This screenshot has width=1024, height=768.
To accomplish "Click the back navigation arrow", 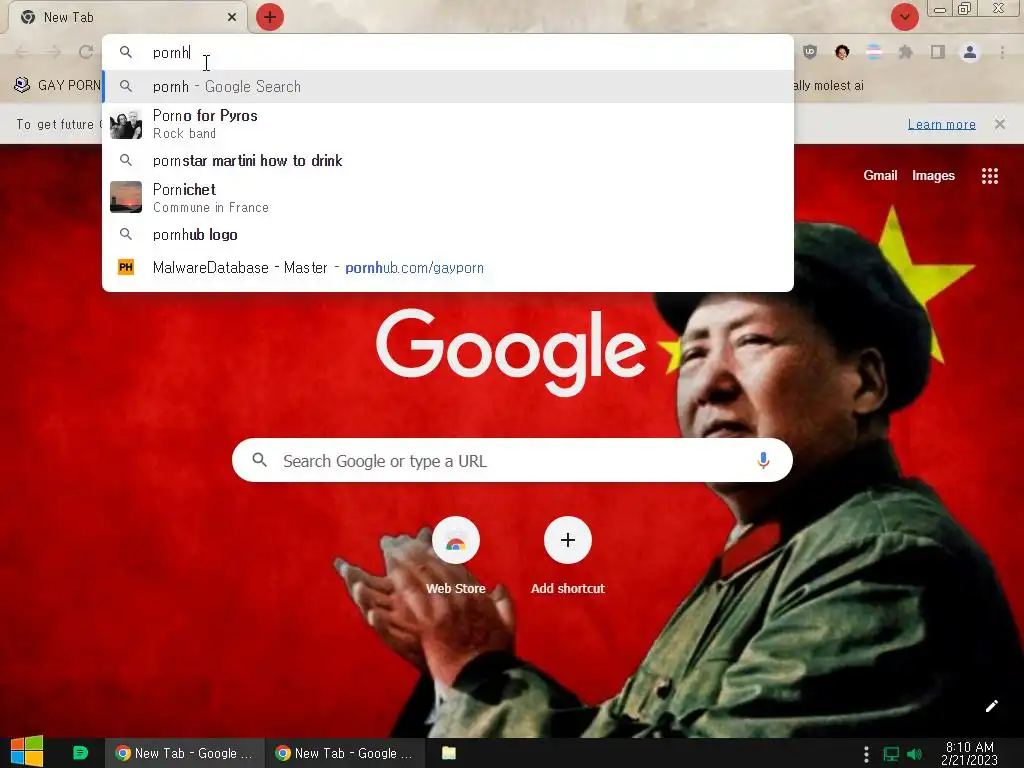I will click(22, 52).
